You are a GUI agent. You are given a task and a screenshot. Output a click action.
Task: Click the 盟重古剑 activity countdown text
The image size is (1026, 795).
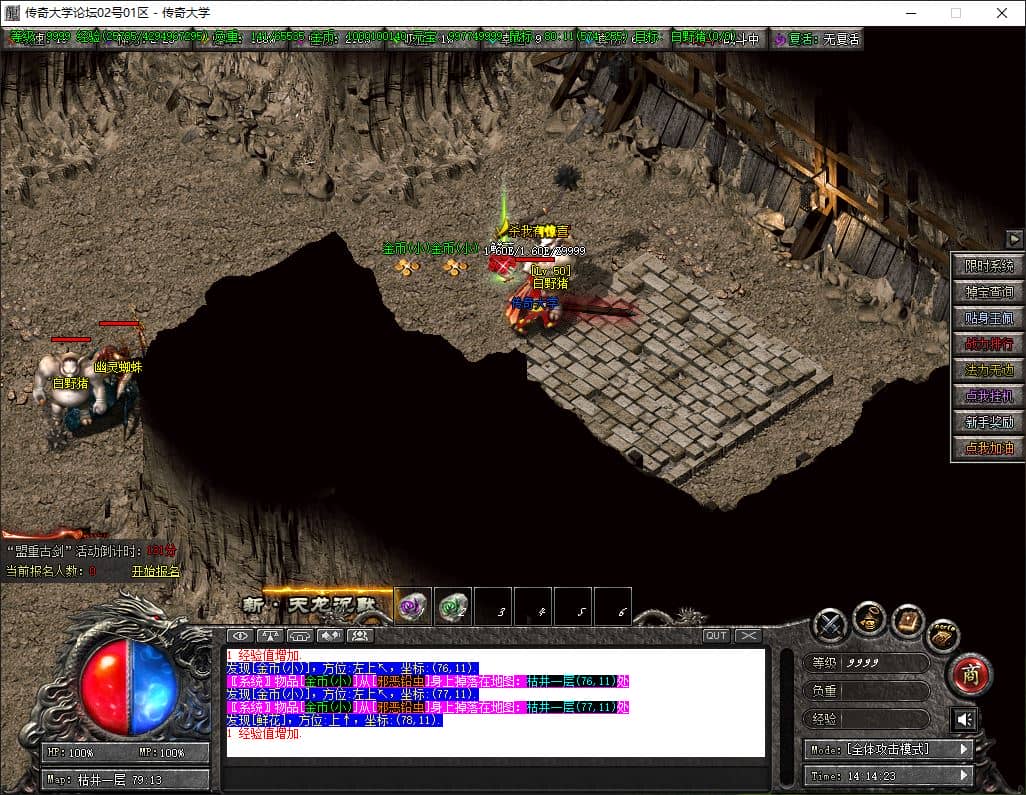tap(91, 551)
